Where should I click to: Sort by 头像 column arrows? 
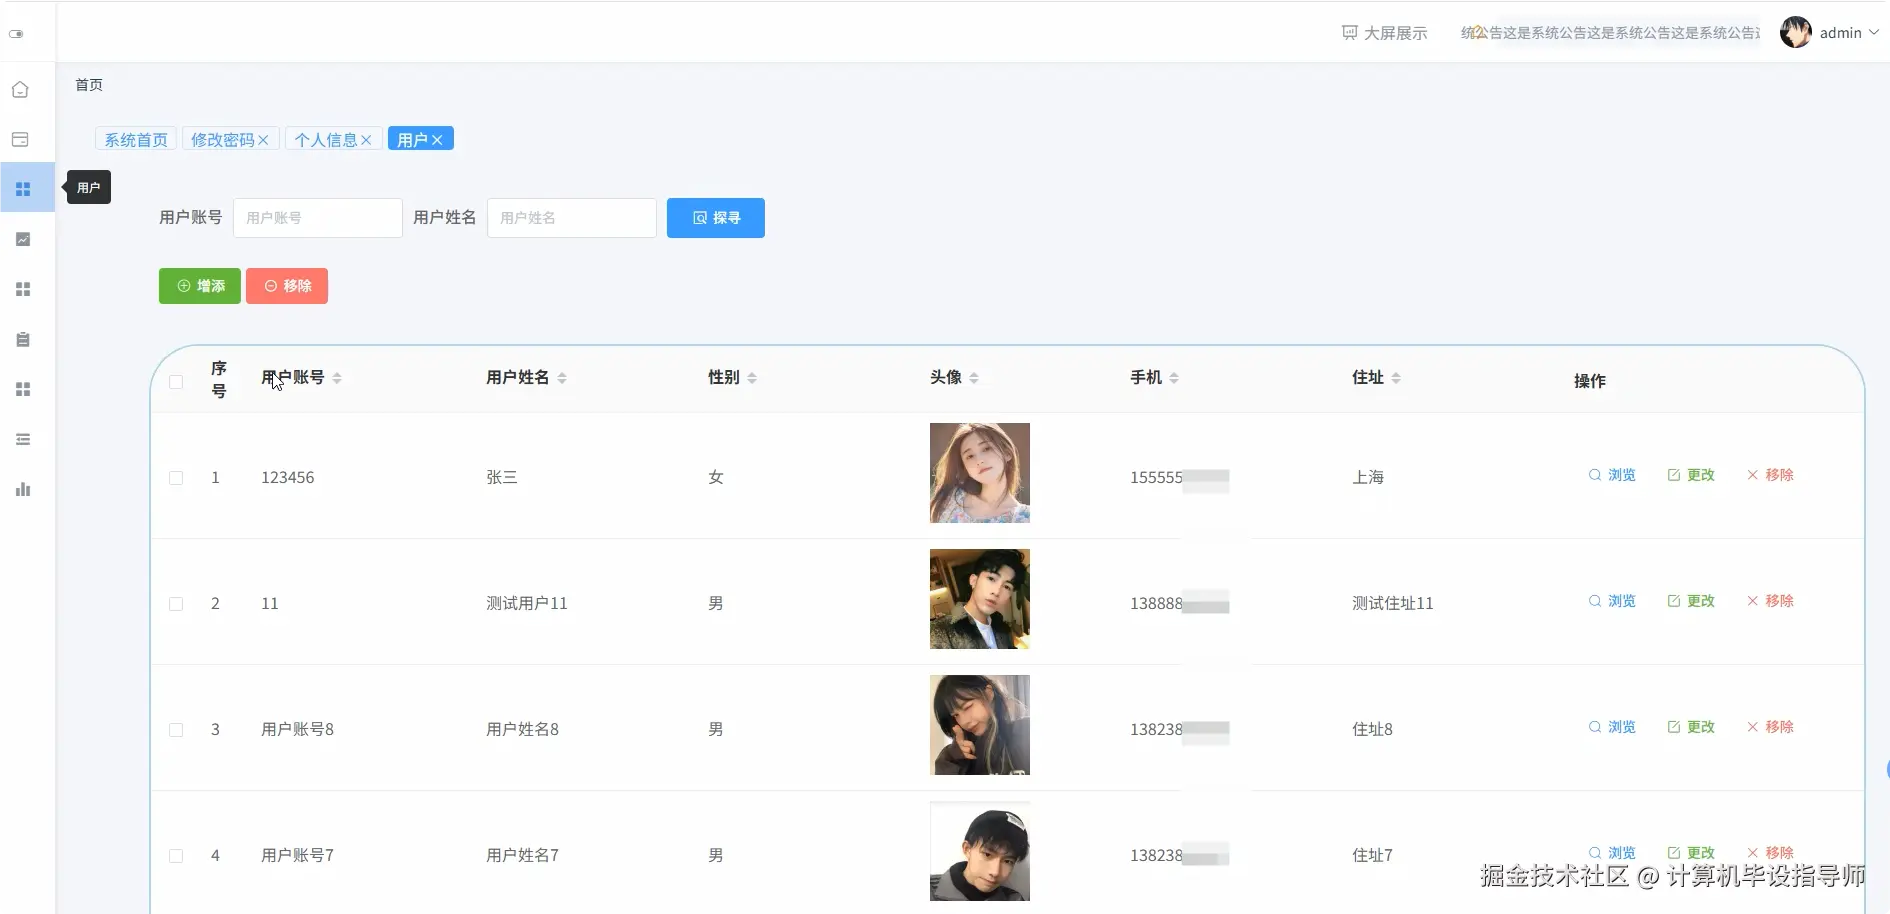pos(974,378)
